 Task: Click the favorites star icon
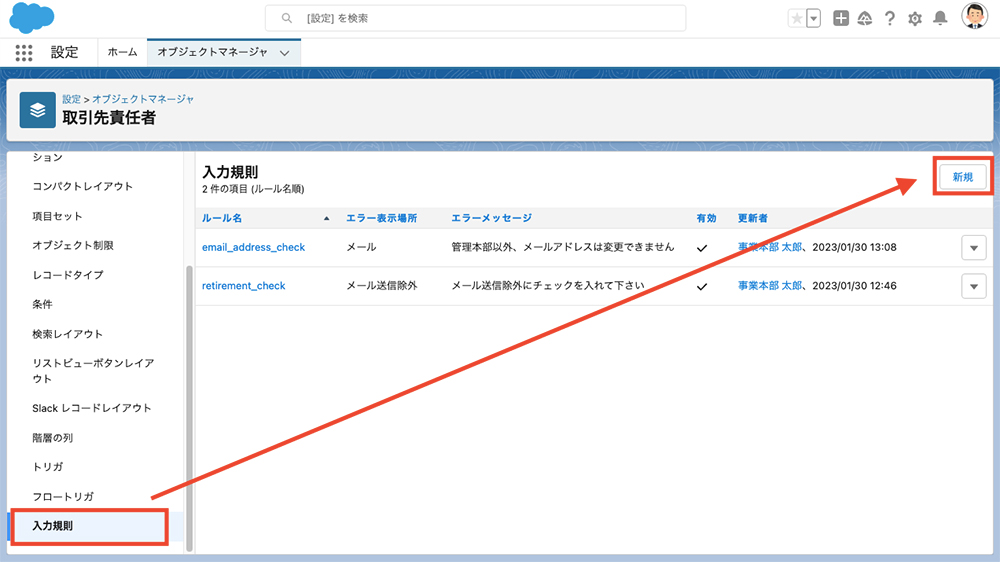pos(797,18)
